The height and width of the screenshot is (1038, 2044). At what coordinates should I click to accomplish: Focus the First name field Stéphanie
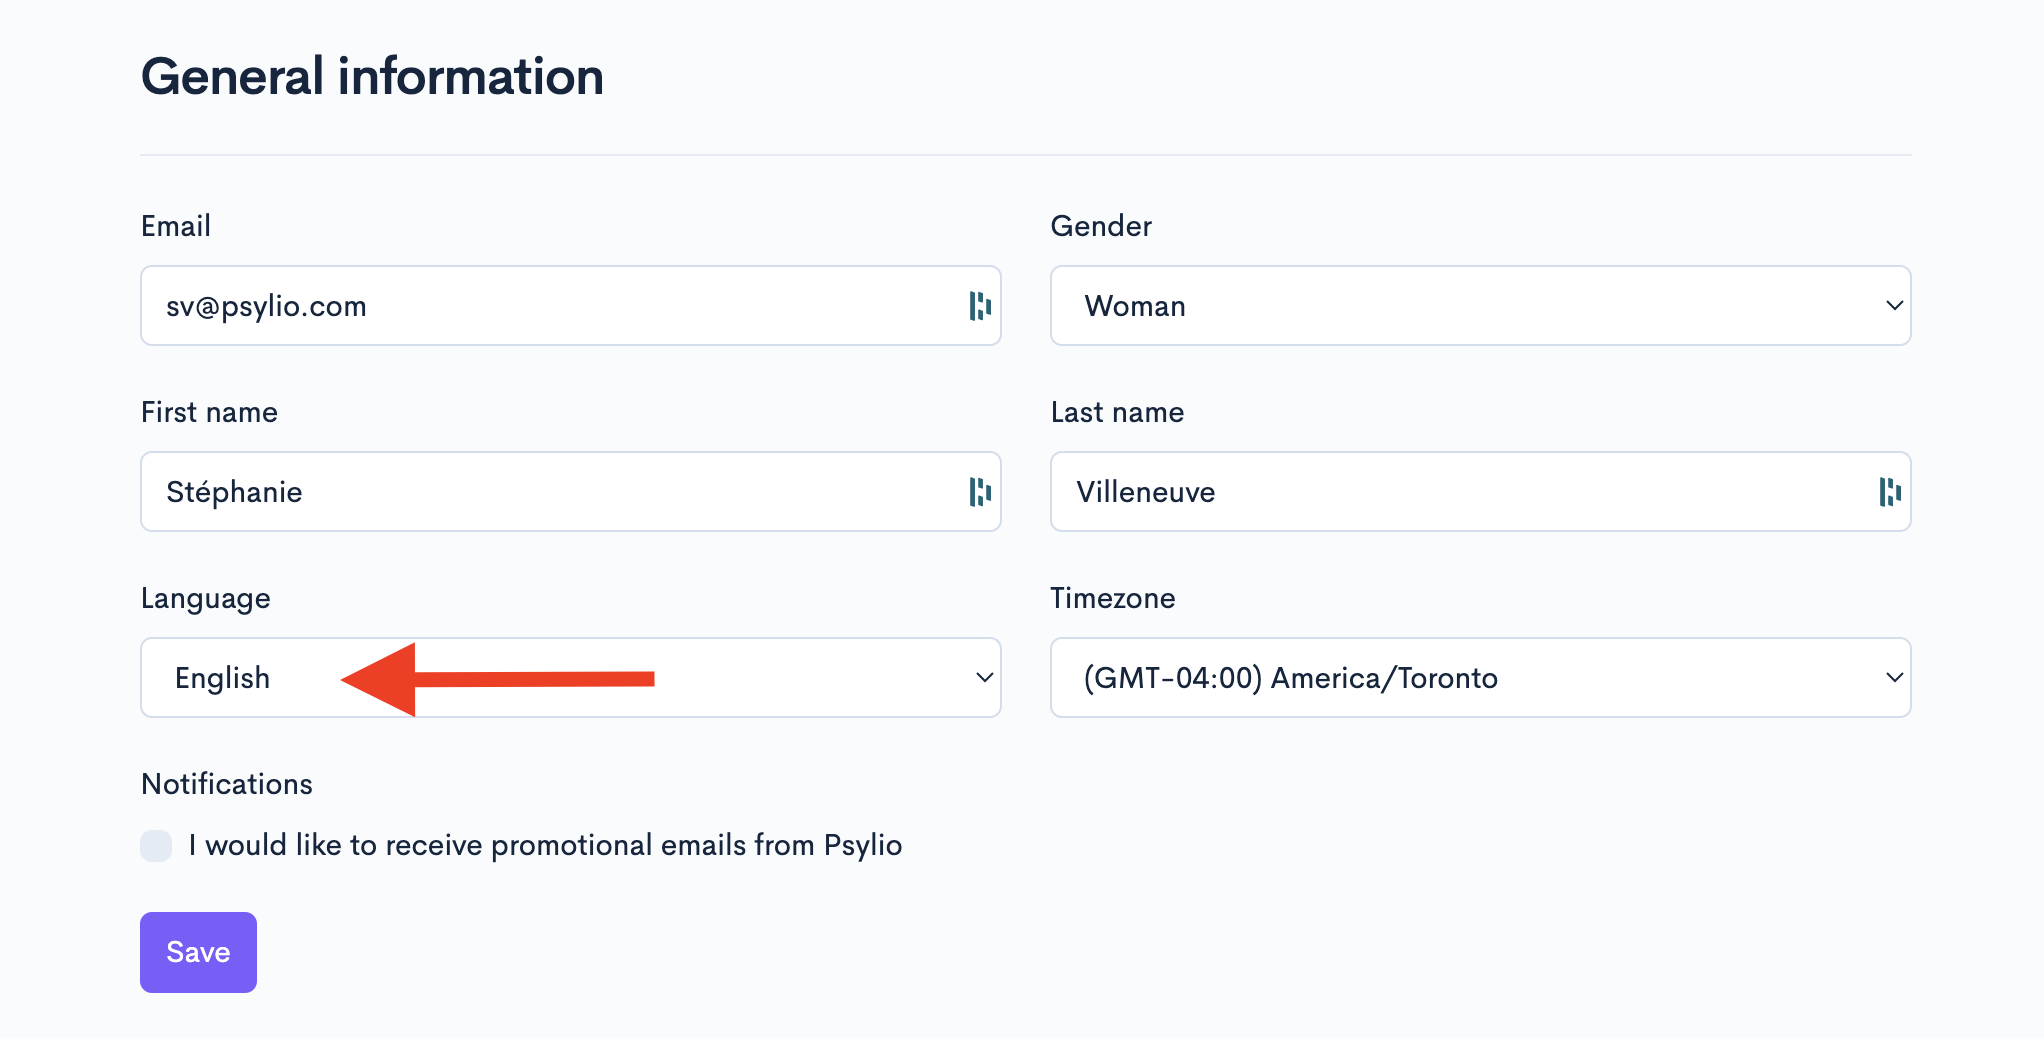[x=570, y=492]
